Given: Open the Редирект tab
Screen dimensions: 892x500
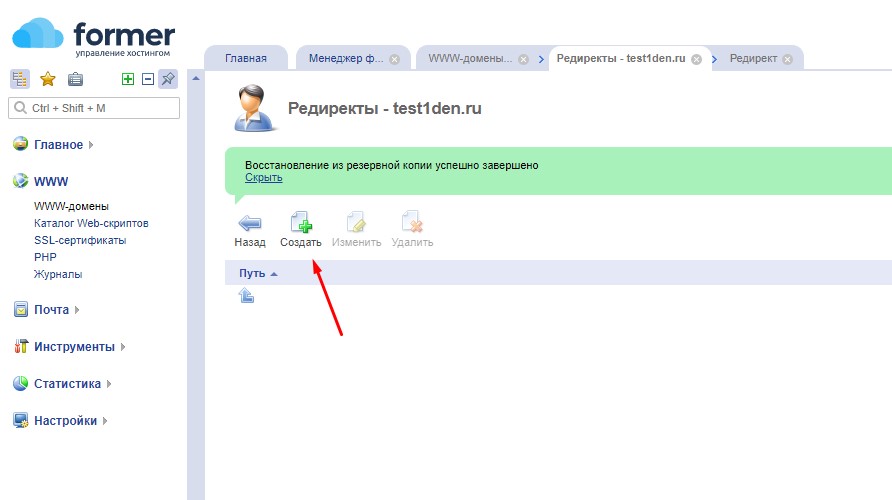Looking at the screenshot, I should coord(752,59).
